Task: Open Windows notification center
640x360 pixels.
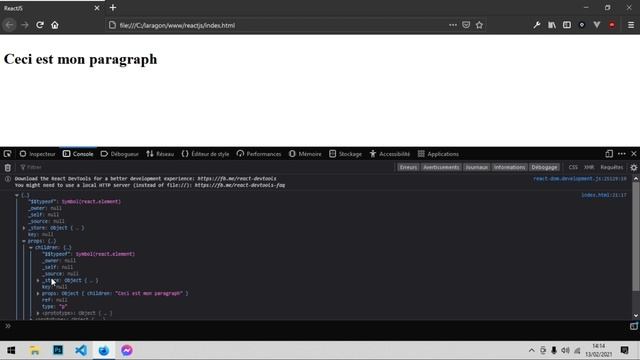Action: click(x=624, y=350)
